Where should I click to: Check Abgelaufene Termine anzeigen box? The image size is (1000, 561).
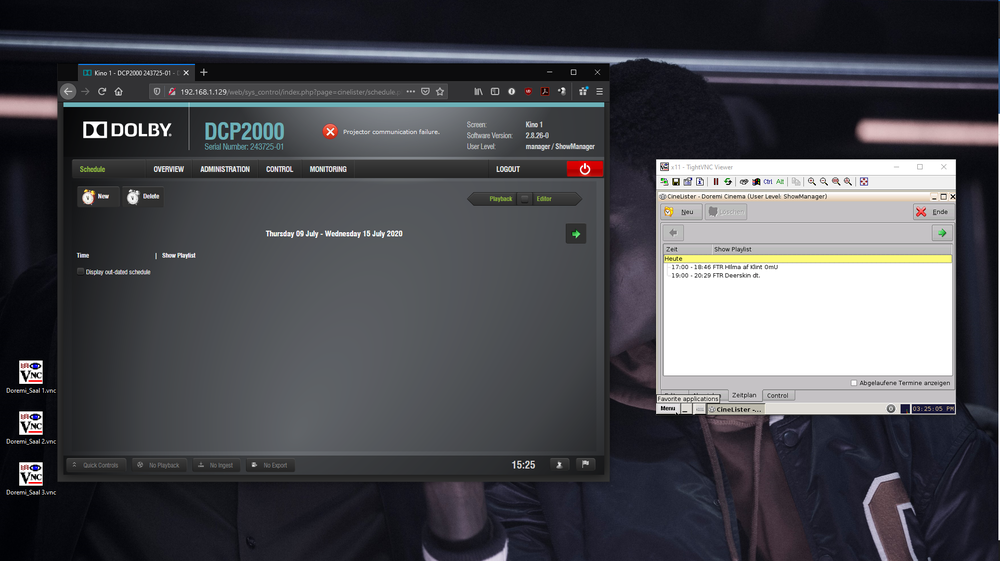(853, 382)
